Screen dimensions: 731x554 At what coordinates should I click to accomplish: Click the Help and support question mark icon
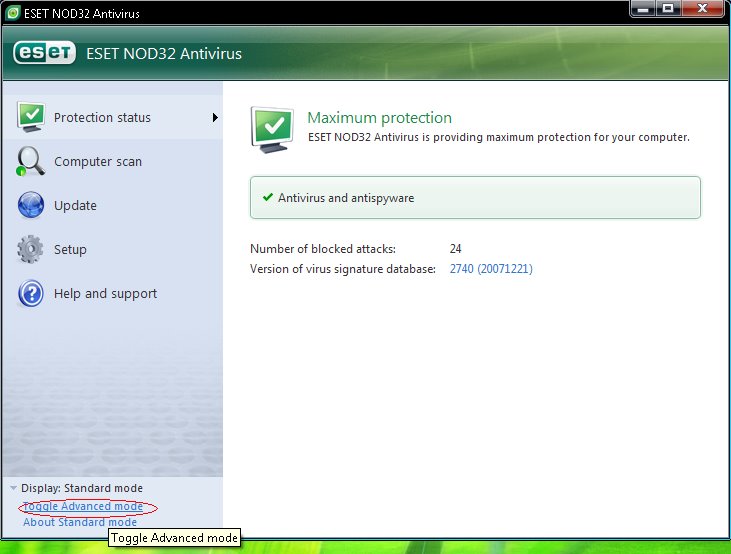tap(31, 293)
